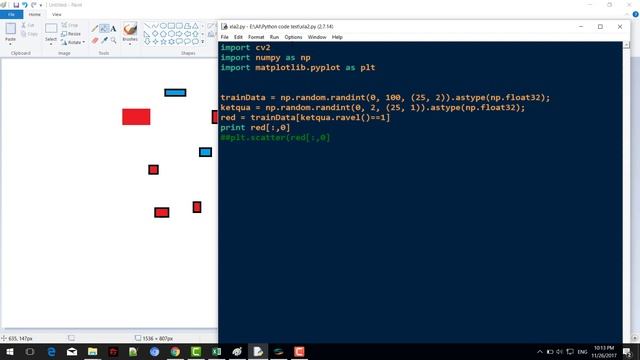This screenshot has height=360, width=640.
Task: Click the Undo icon in Paint title bar
Action: point(24,5)
